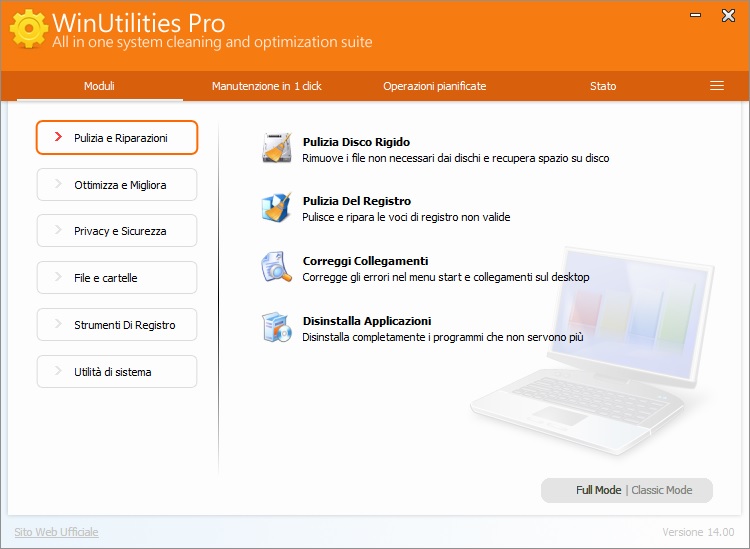Click the chevron beside Privacy e Sicurezza
The width and height of the screenshot is (750, 549).
click(58, 230)
